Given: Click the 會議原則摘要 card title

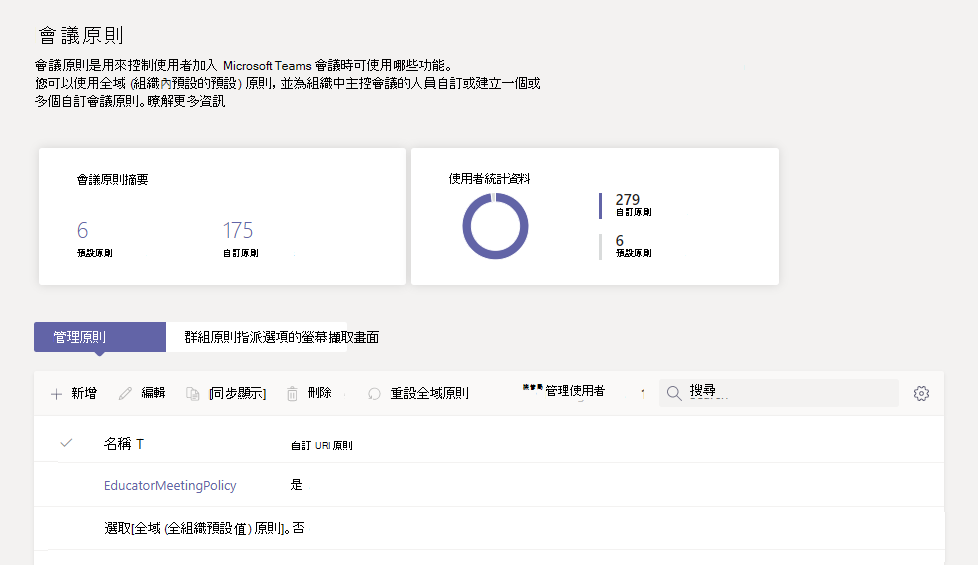Looking at the screenshot, I should (112, 180).
